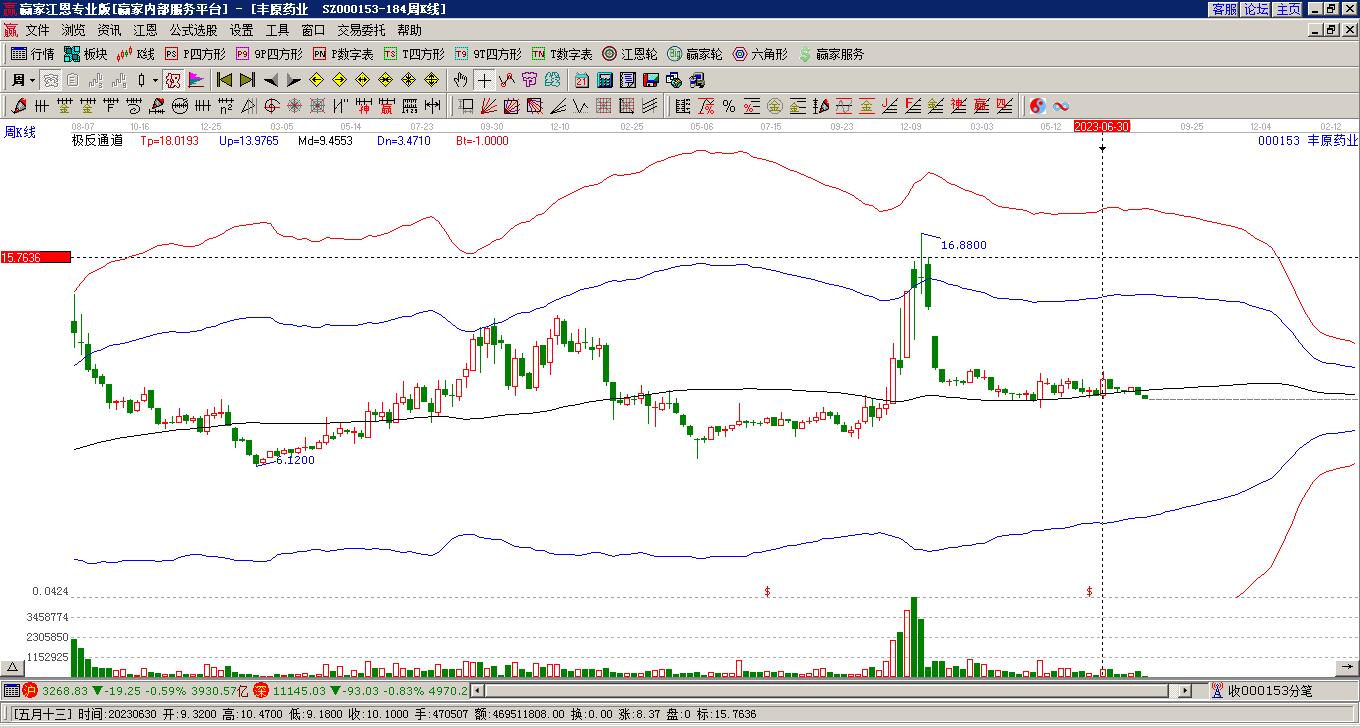Open the 帮助 menu

click(409, 31)
